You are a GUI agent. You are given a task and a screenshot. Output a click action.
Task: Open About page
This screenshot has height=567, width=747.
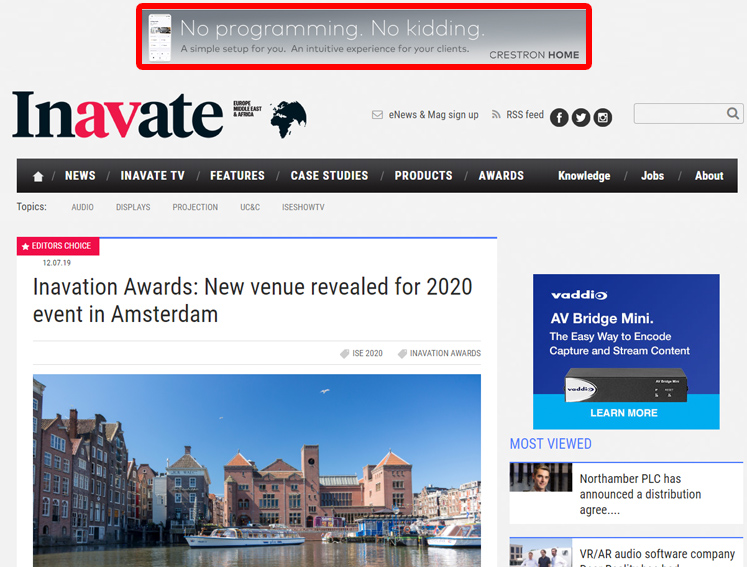[x=709, y=176]
